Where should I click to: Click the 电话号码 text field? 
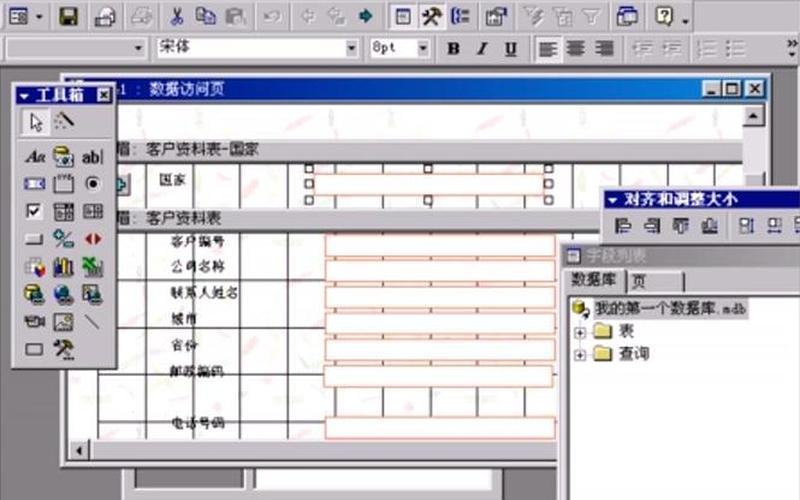440,428
